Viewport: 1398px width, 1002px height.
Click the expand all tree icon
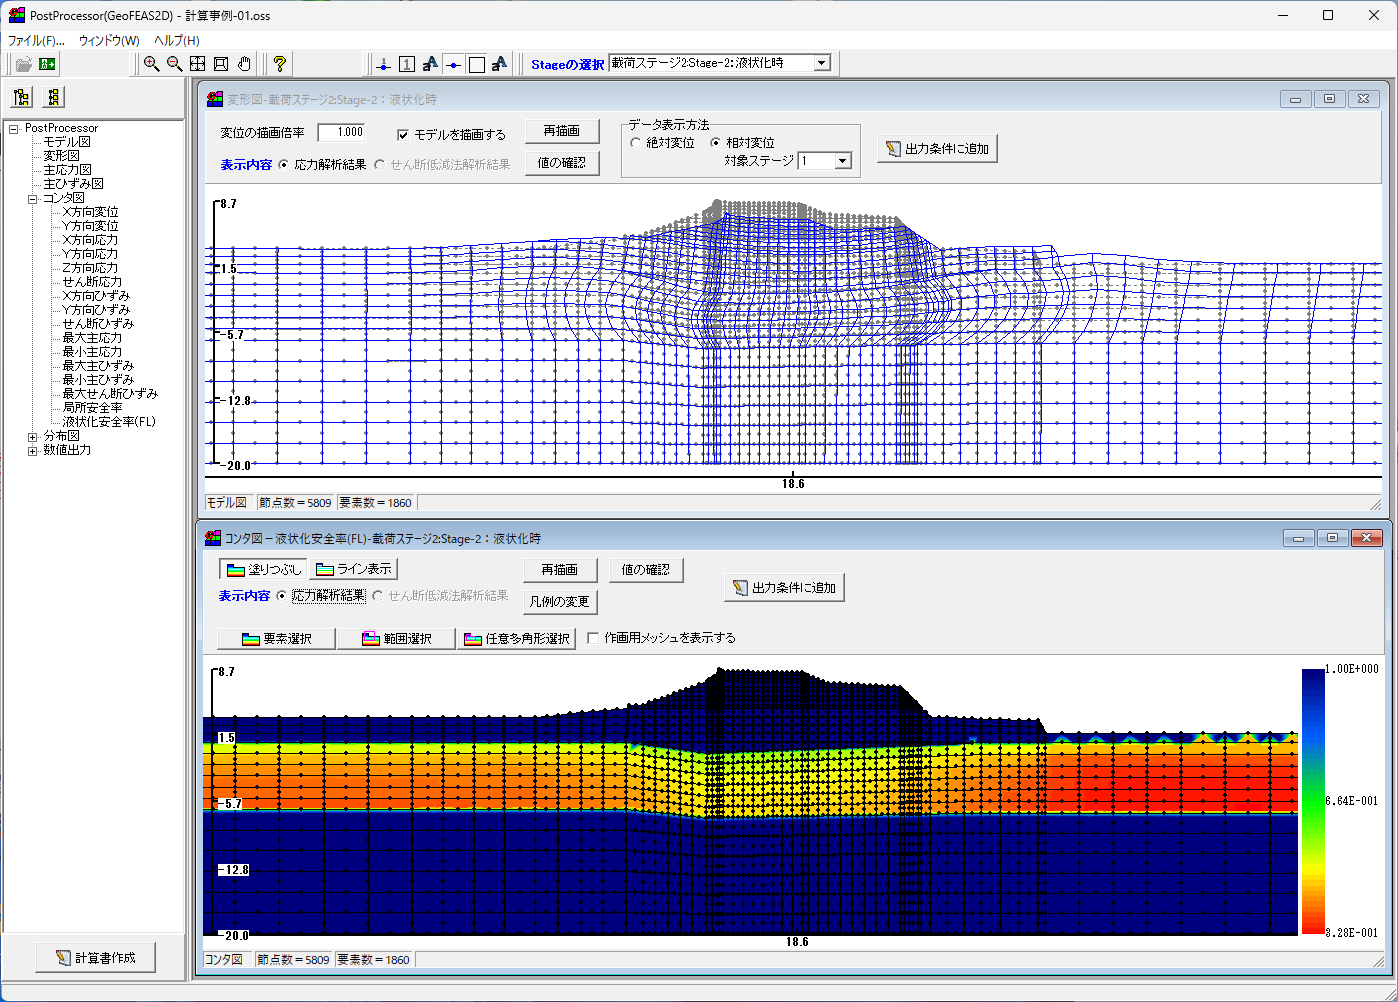(22, 97)
